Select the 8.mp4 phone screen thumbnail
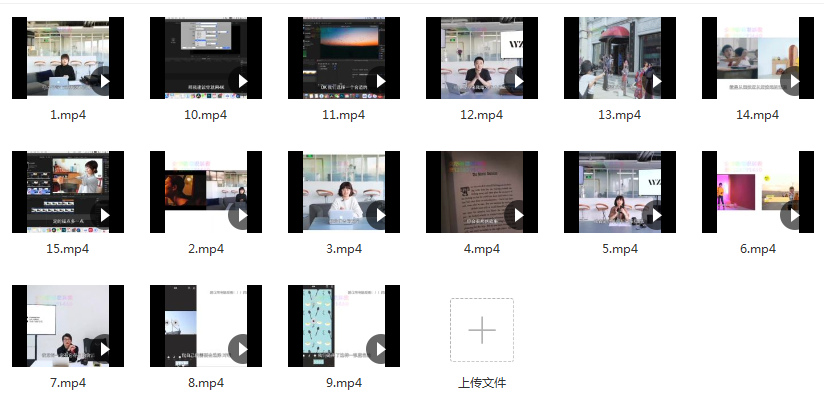Screen dimensions: 824x395 coord(206,326)
